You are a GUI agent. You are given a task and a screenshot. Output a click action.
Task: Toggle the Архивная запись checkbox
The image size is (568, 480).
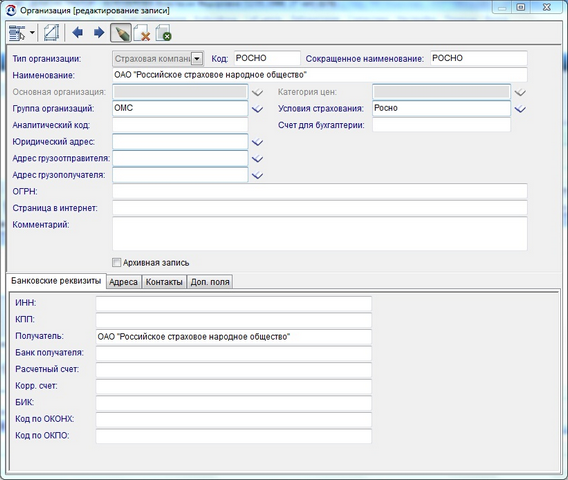(116, 263)
